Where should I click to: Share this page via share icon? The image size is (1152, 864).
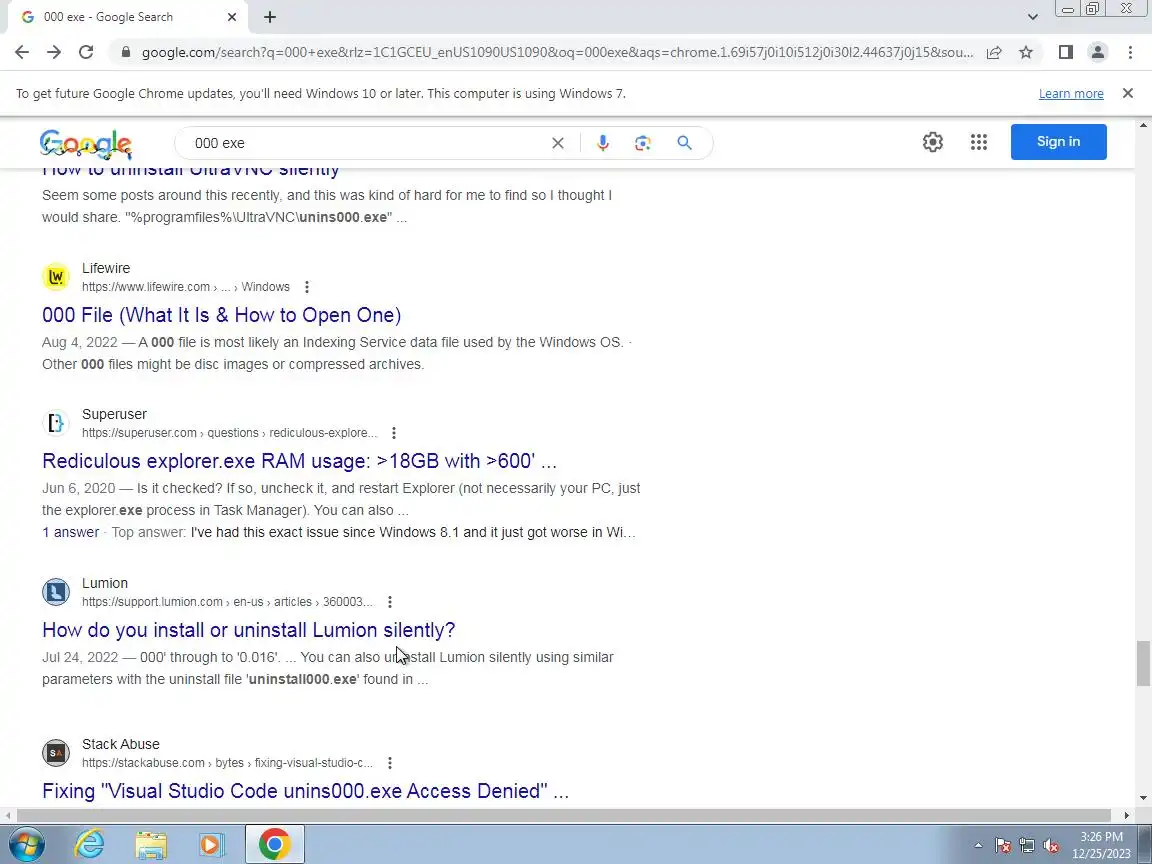tap(994, 52)
